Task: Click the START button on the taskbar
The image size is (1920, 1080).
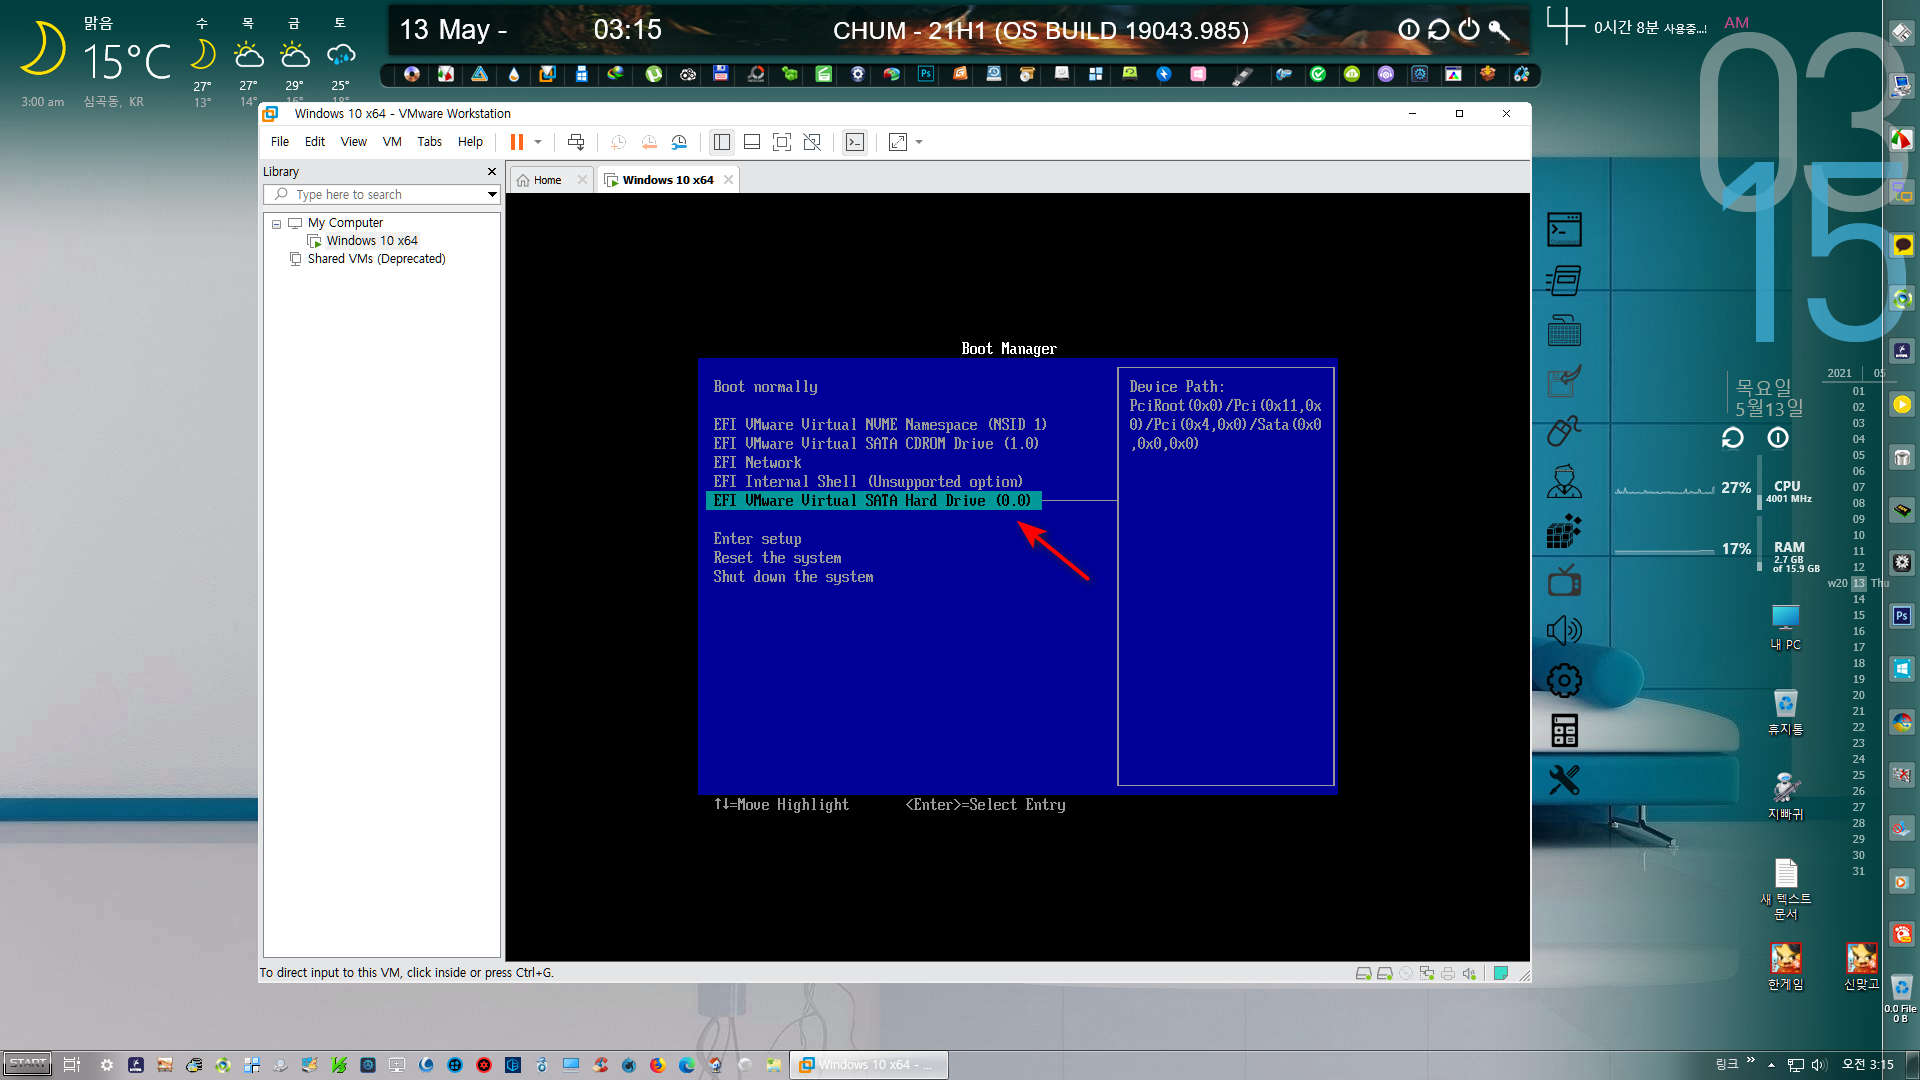Action: 27,1064
